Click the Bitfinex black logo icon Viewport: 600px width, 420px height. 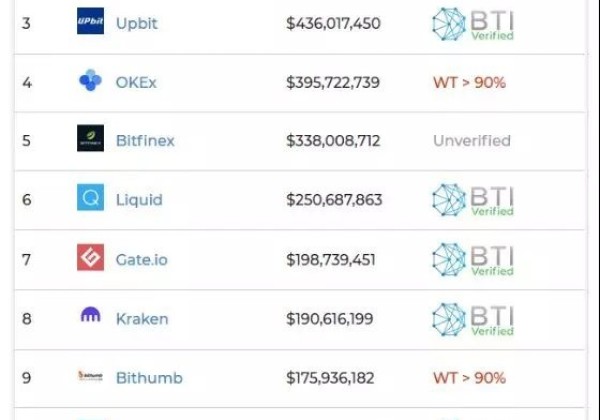[90, 140]
